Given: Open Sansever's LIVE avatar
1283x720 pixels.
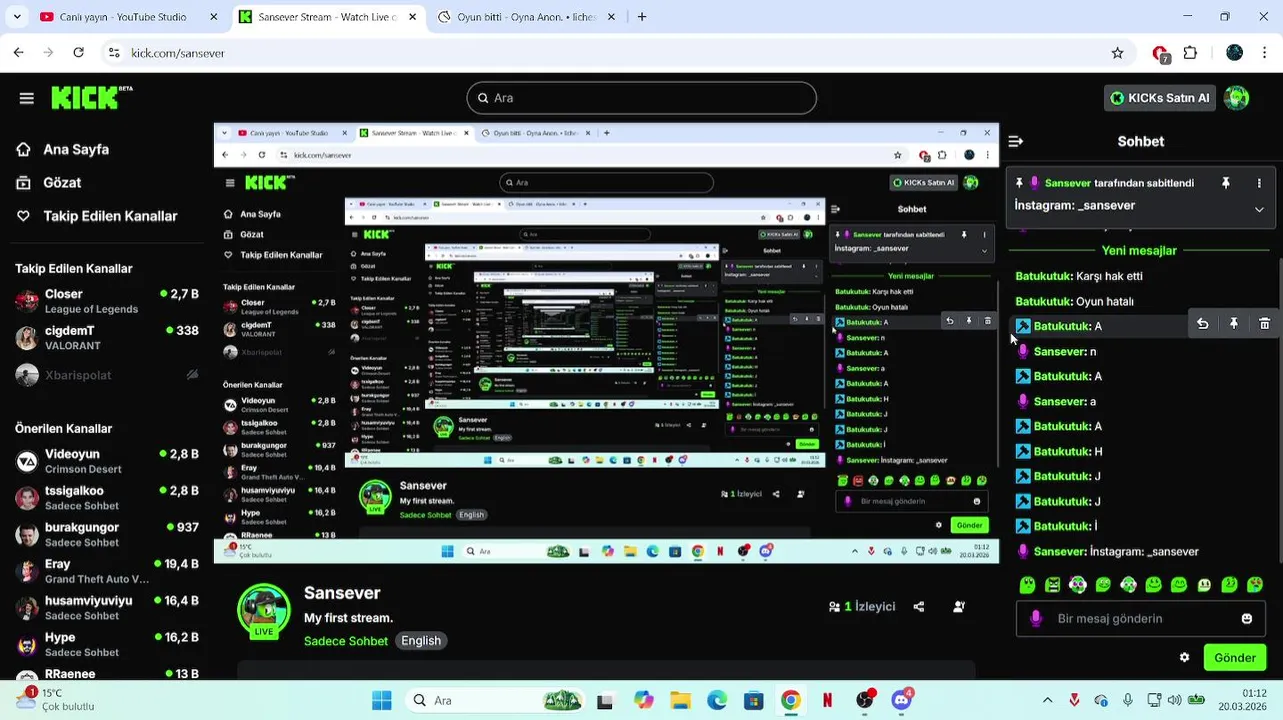Looking at the screenshot, I should 264,610.
